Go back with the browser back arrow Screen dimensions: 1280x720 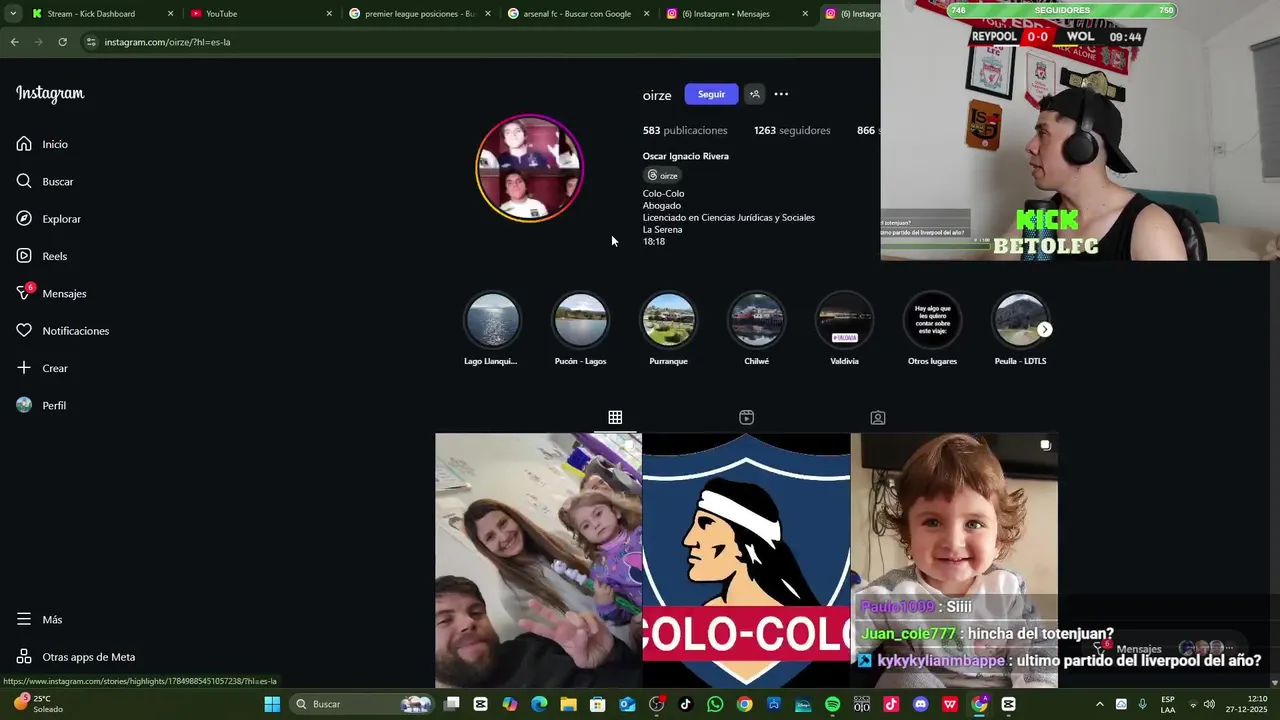14,42
